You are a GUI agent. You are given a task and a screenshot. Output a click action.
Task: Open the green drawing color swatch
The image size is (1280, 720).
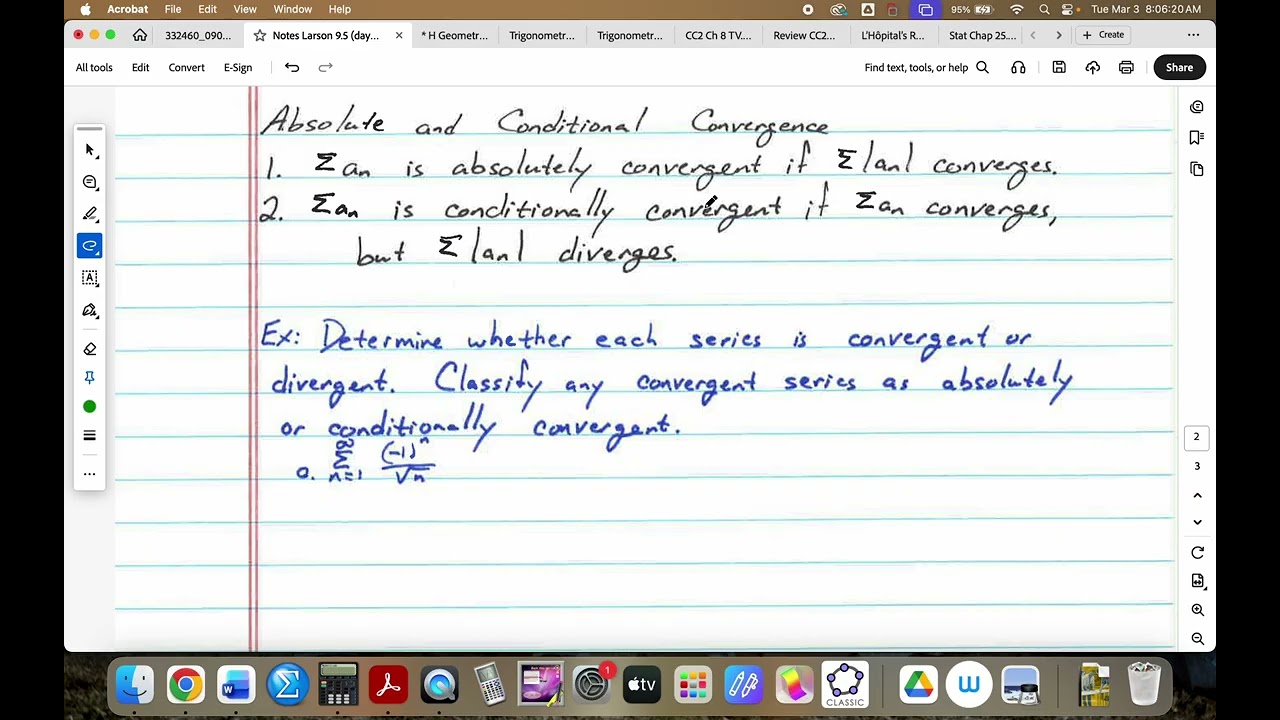tap(90, 407)
